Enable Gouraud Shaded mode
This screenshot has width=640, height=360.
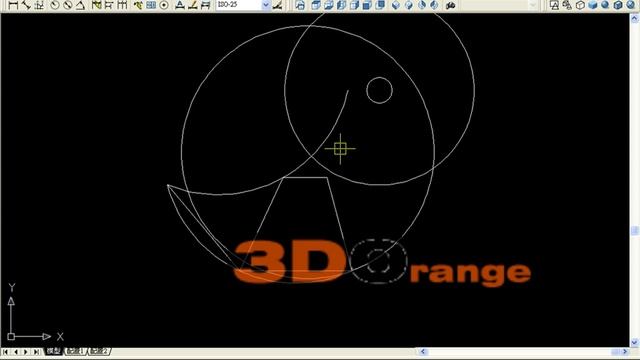coord(605,5)
